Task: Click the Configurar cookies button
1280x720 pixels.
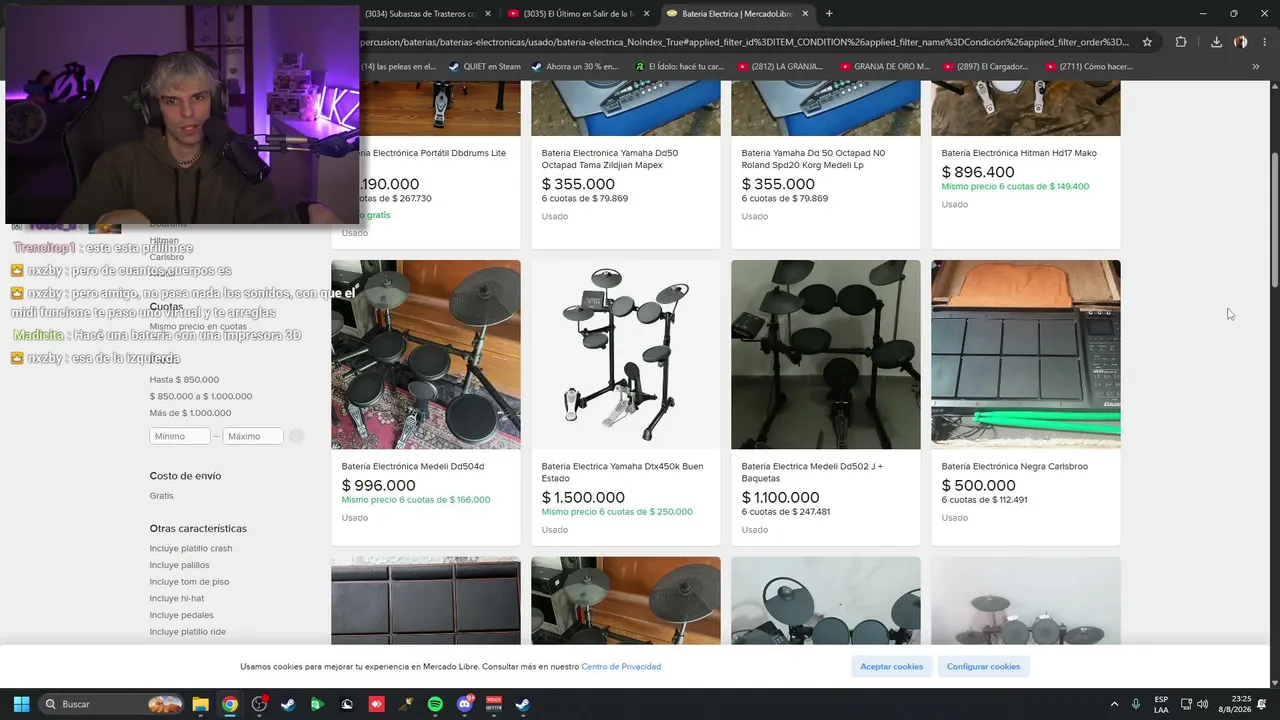Action: (984, 666)
